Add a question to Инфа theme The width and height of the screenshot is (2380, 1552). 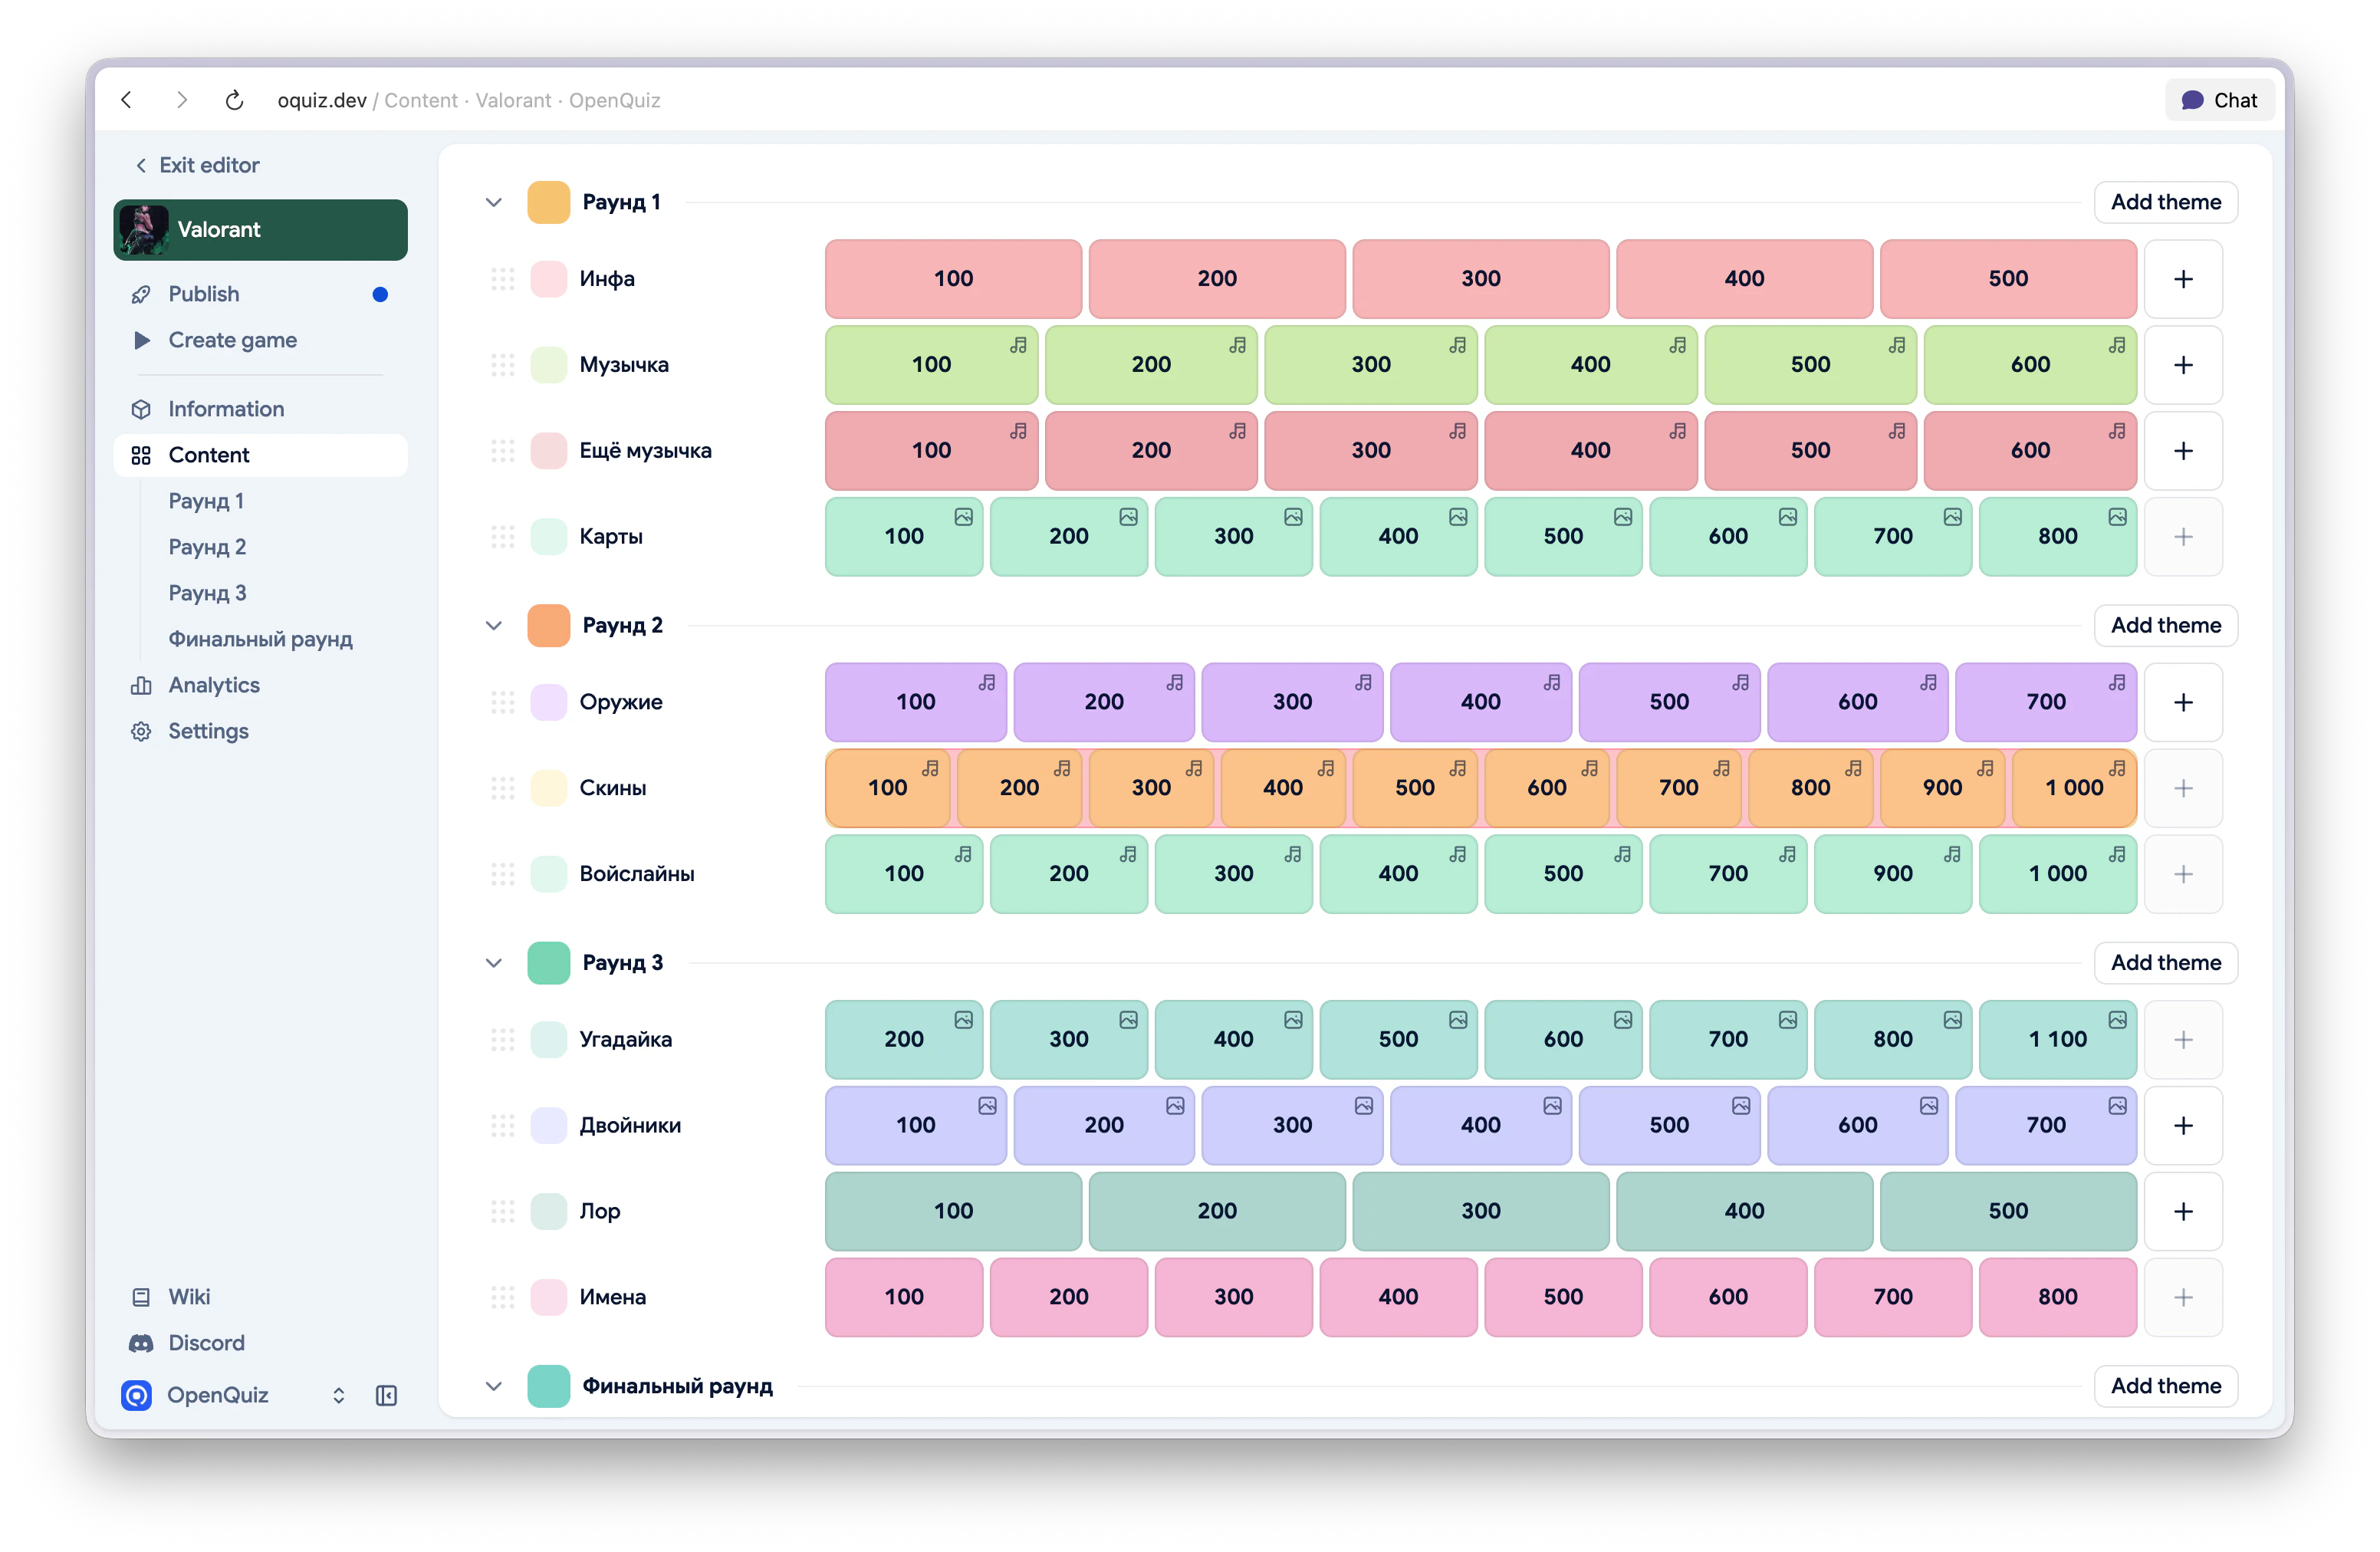click(x=2183, y=279)
